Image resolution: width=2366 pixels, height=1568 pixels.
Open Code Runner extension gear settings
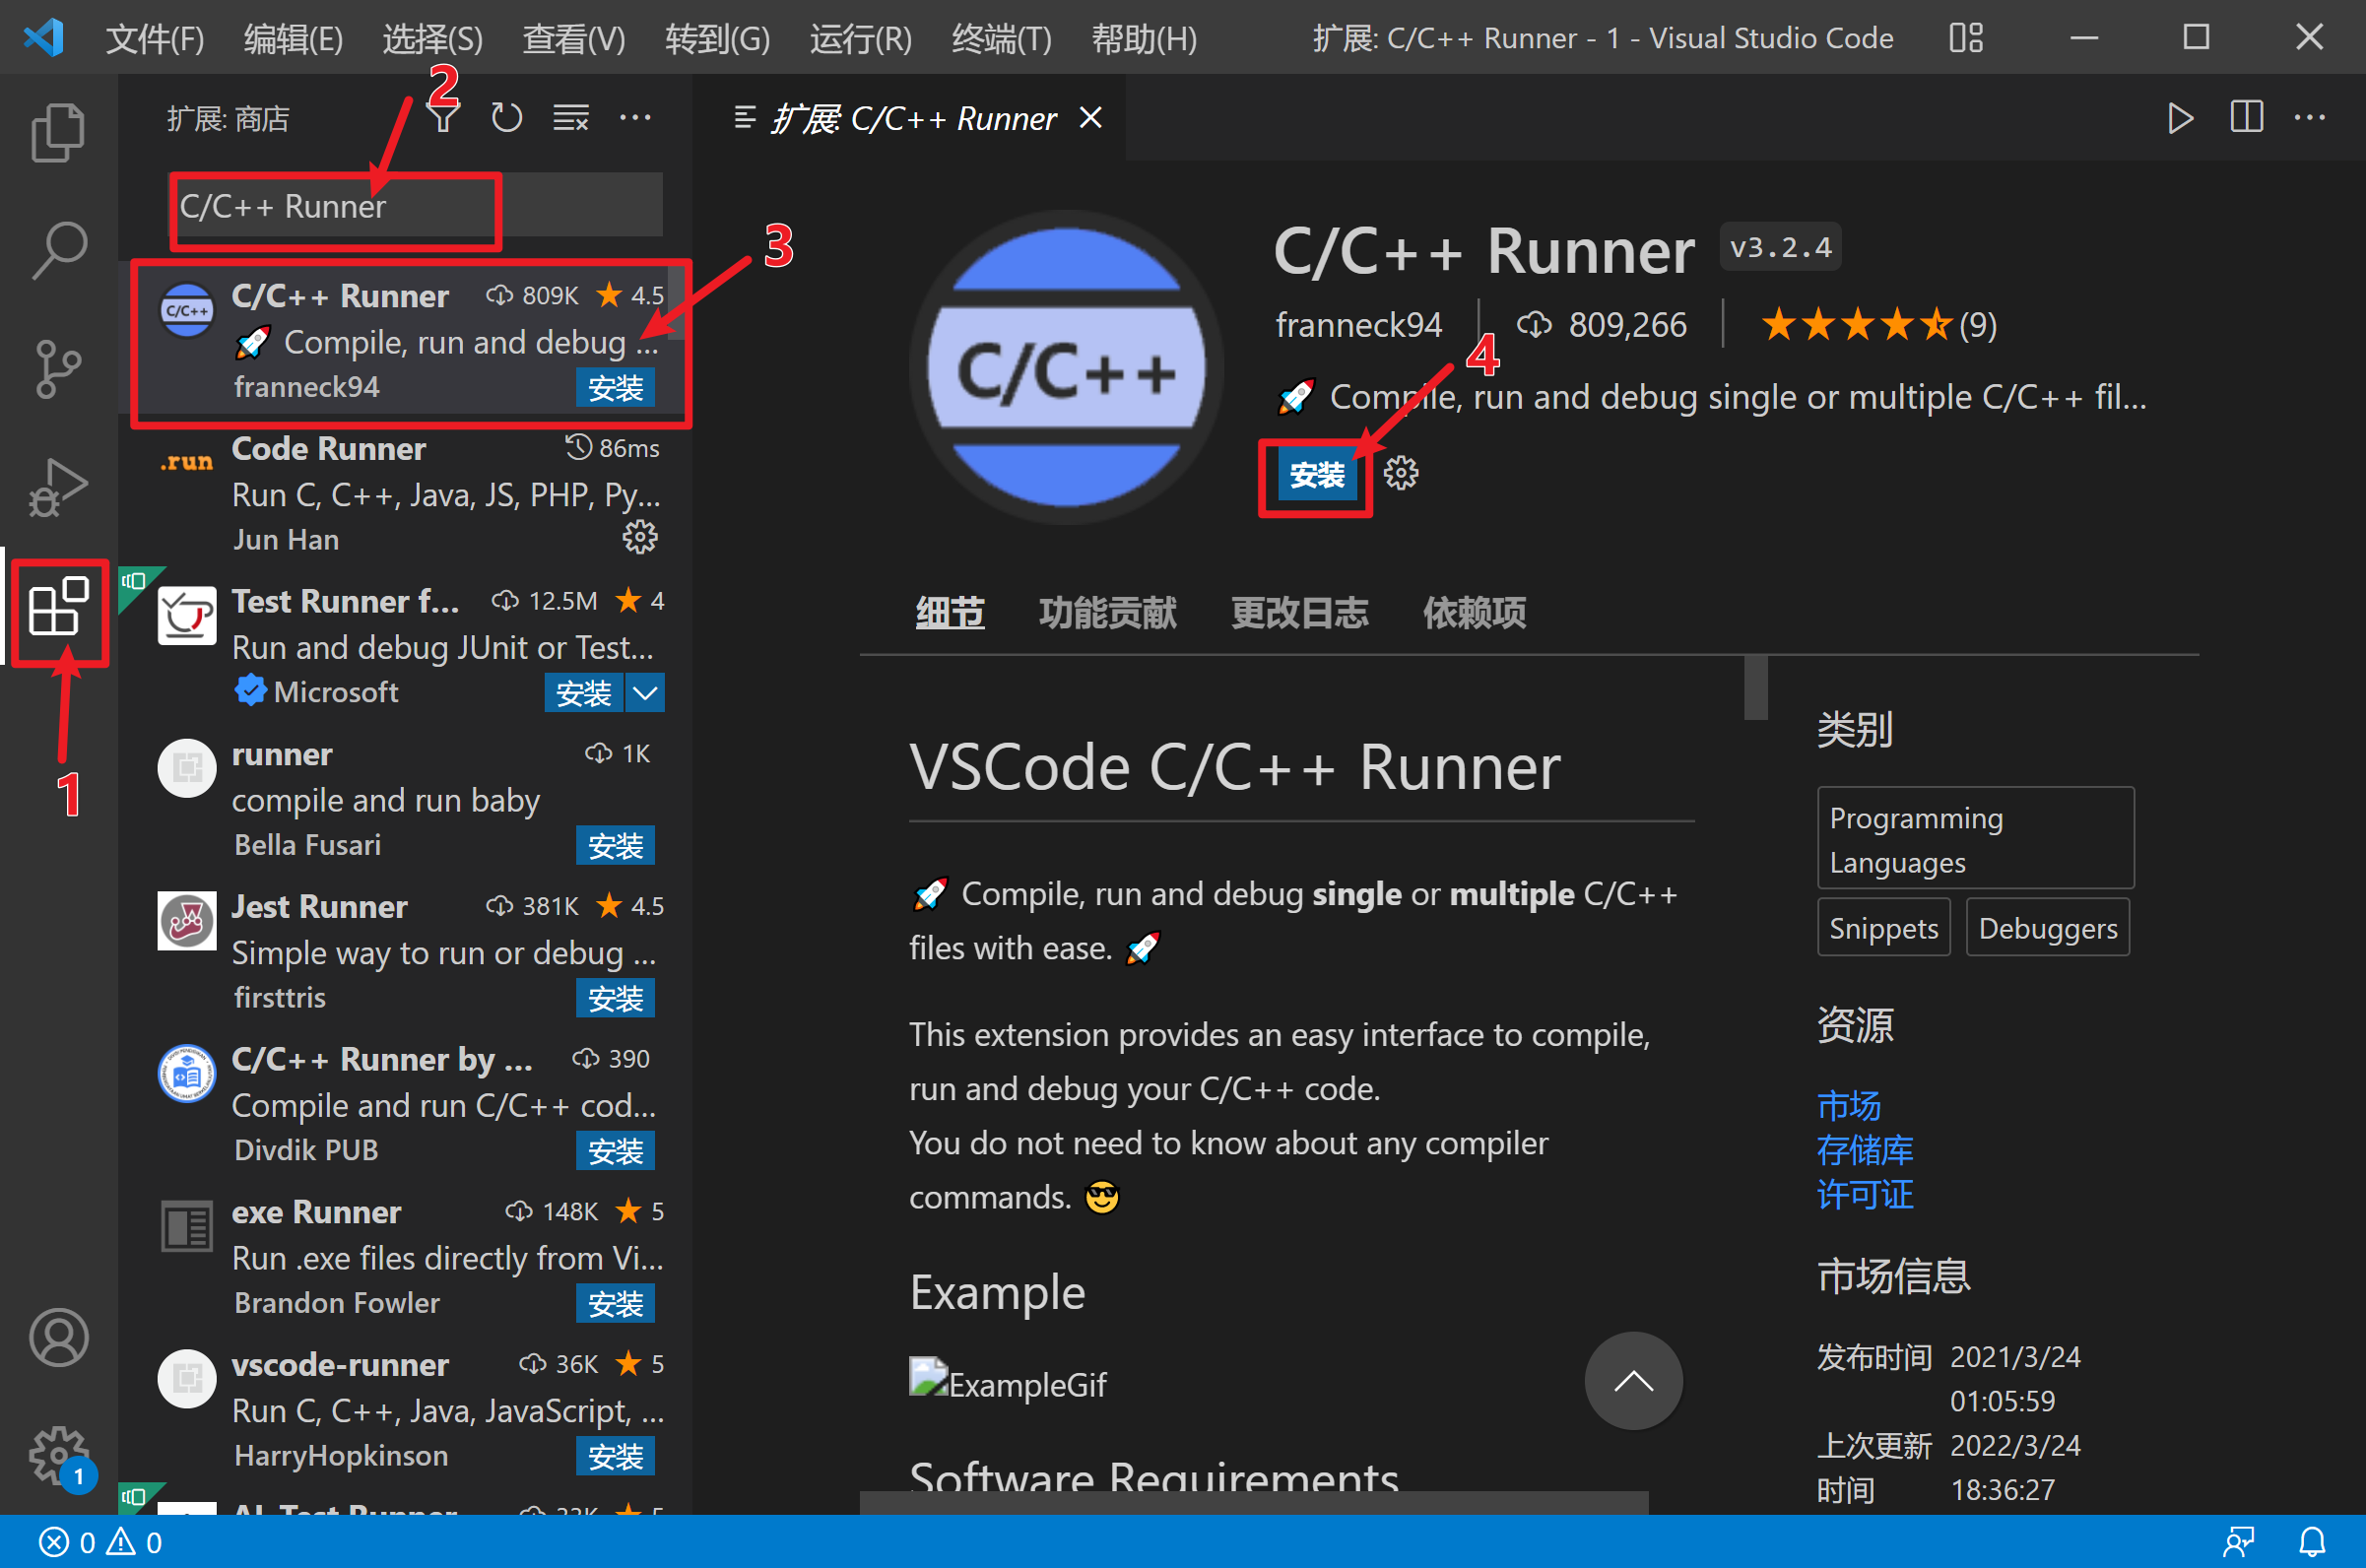640,537
